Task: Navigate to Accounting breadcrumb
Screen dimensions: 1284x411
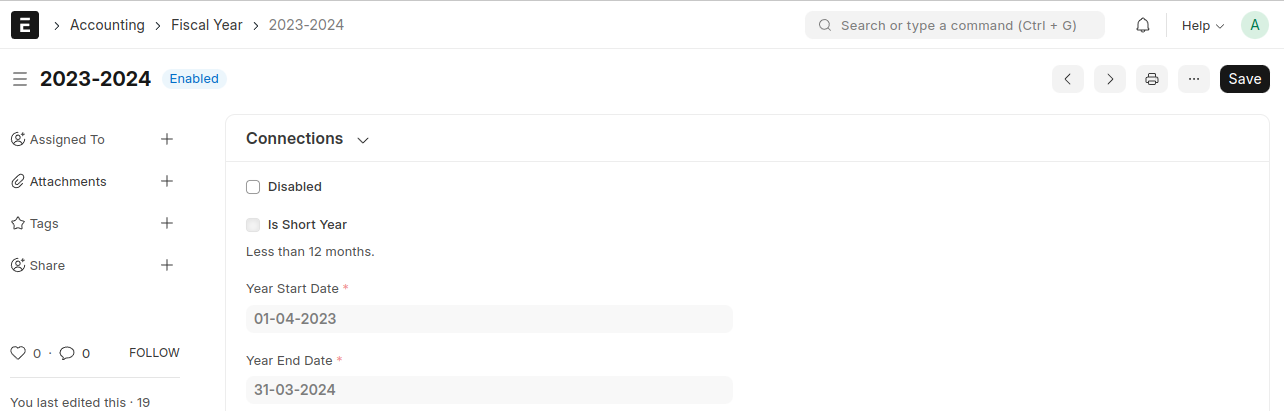Action: pyautogui.click(x=107, y=25)
